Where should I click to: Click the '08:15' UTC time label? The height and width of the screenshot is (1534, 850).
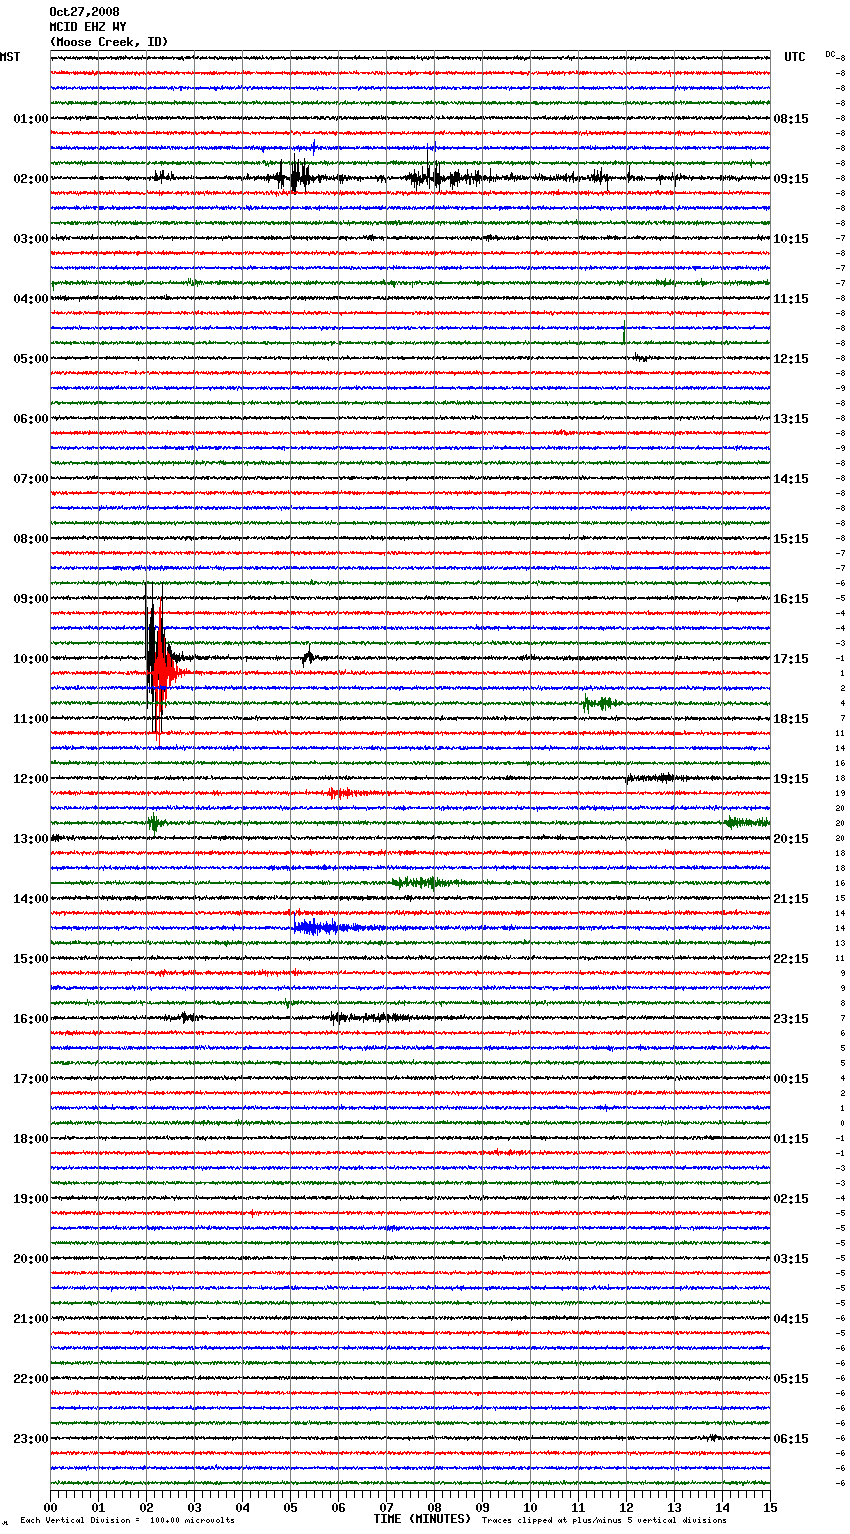[791, 119]
